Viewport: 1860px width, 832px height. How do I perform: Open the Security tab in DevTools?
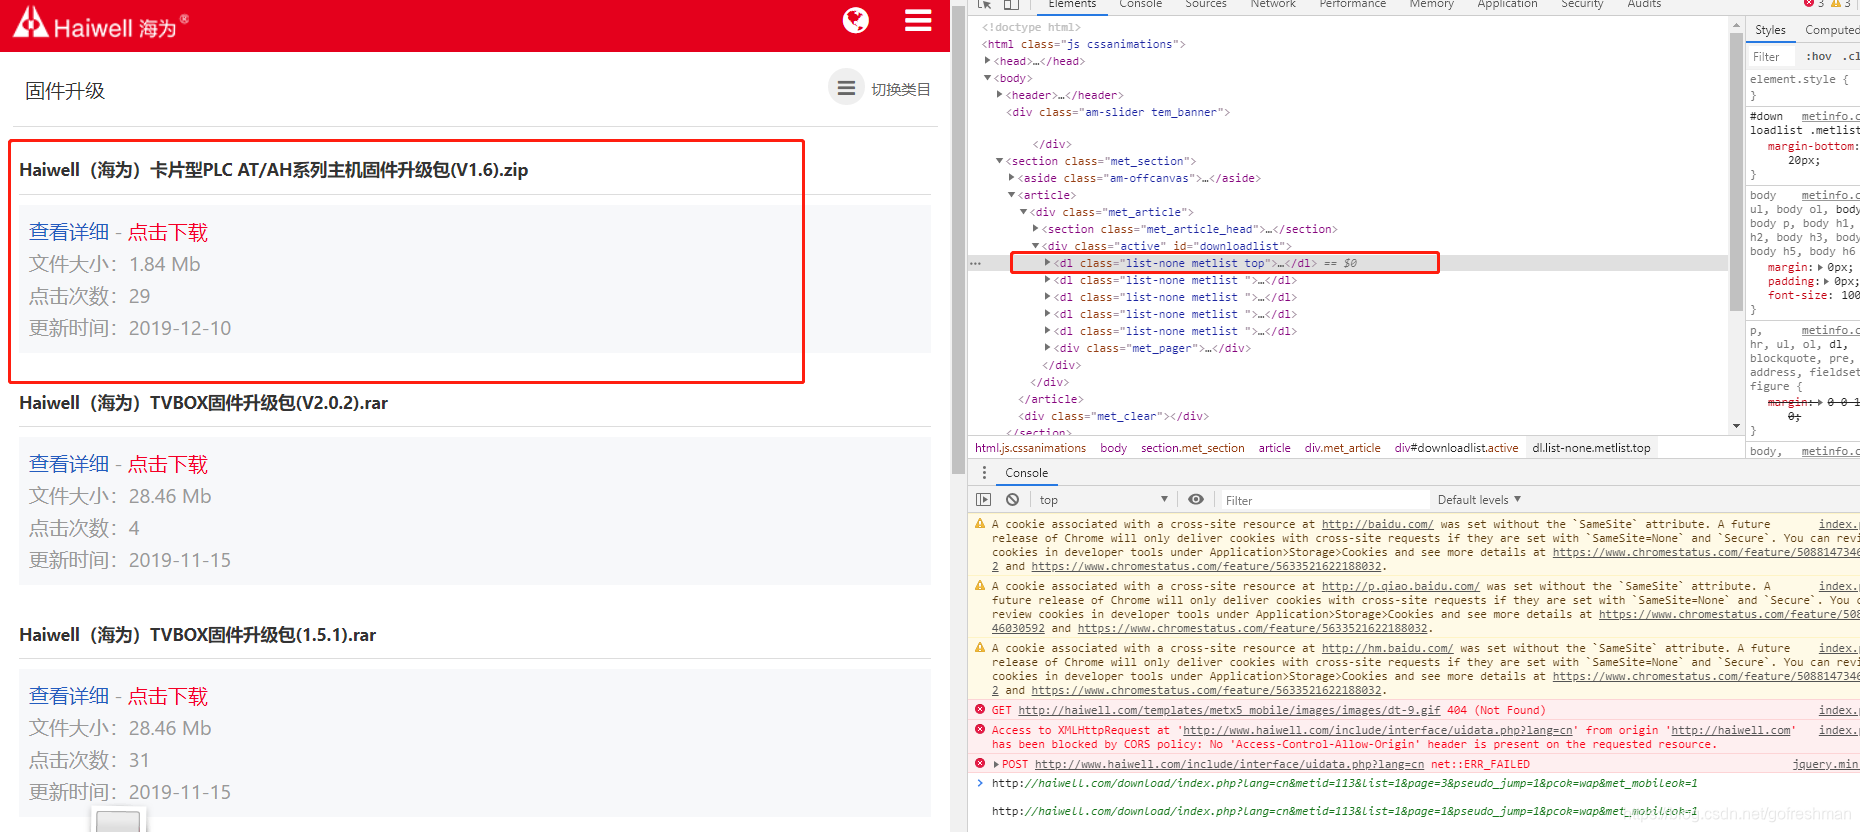tap(1583, 5)
